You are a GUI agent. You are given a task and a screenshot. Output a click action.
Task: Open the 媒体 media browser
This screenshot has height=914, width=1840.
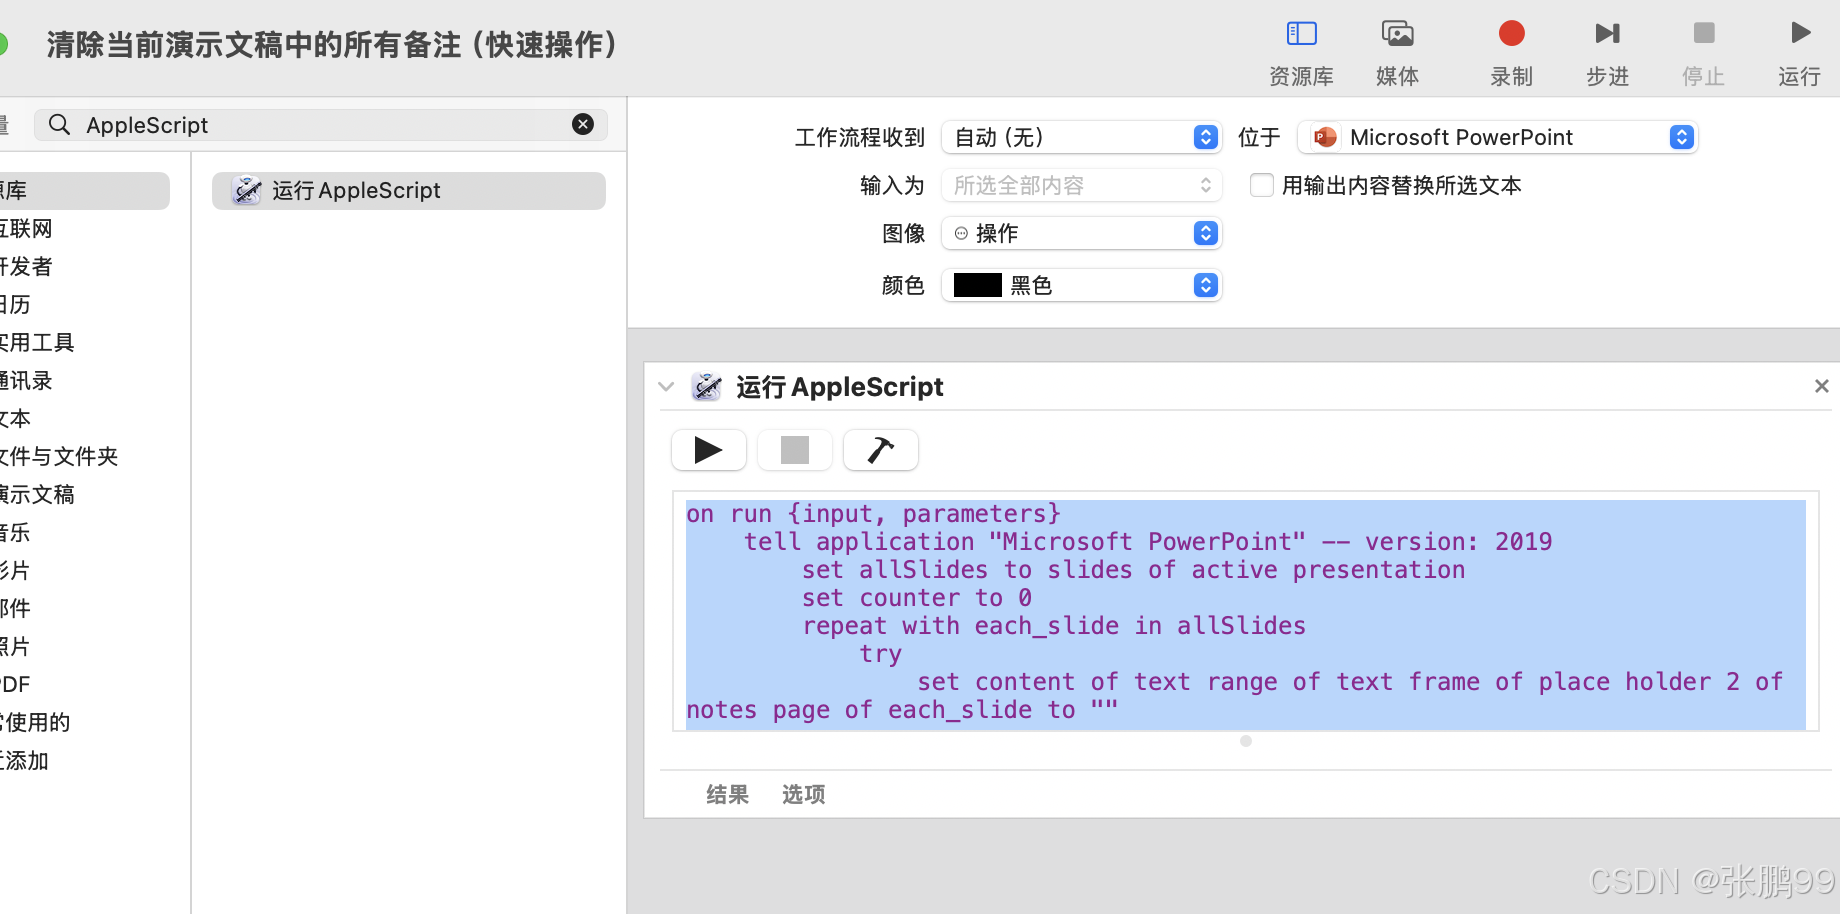pyautogui.click(x=1397, y=53)
